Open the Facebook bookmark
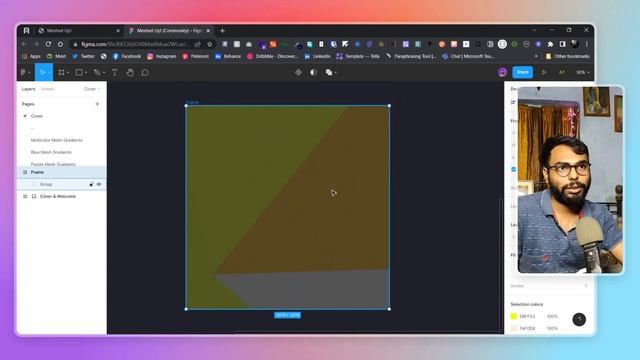This screenshot has height=360, width=640. pos(127,56)
